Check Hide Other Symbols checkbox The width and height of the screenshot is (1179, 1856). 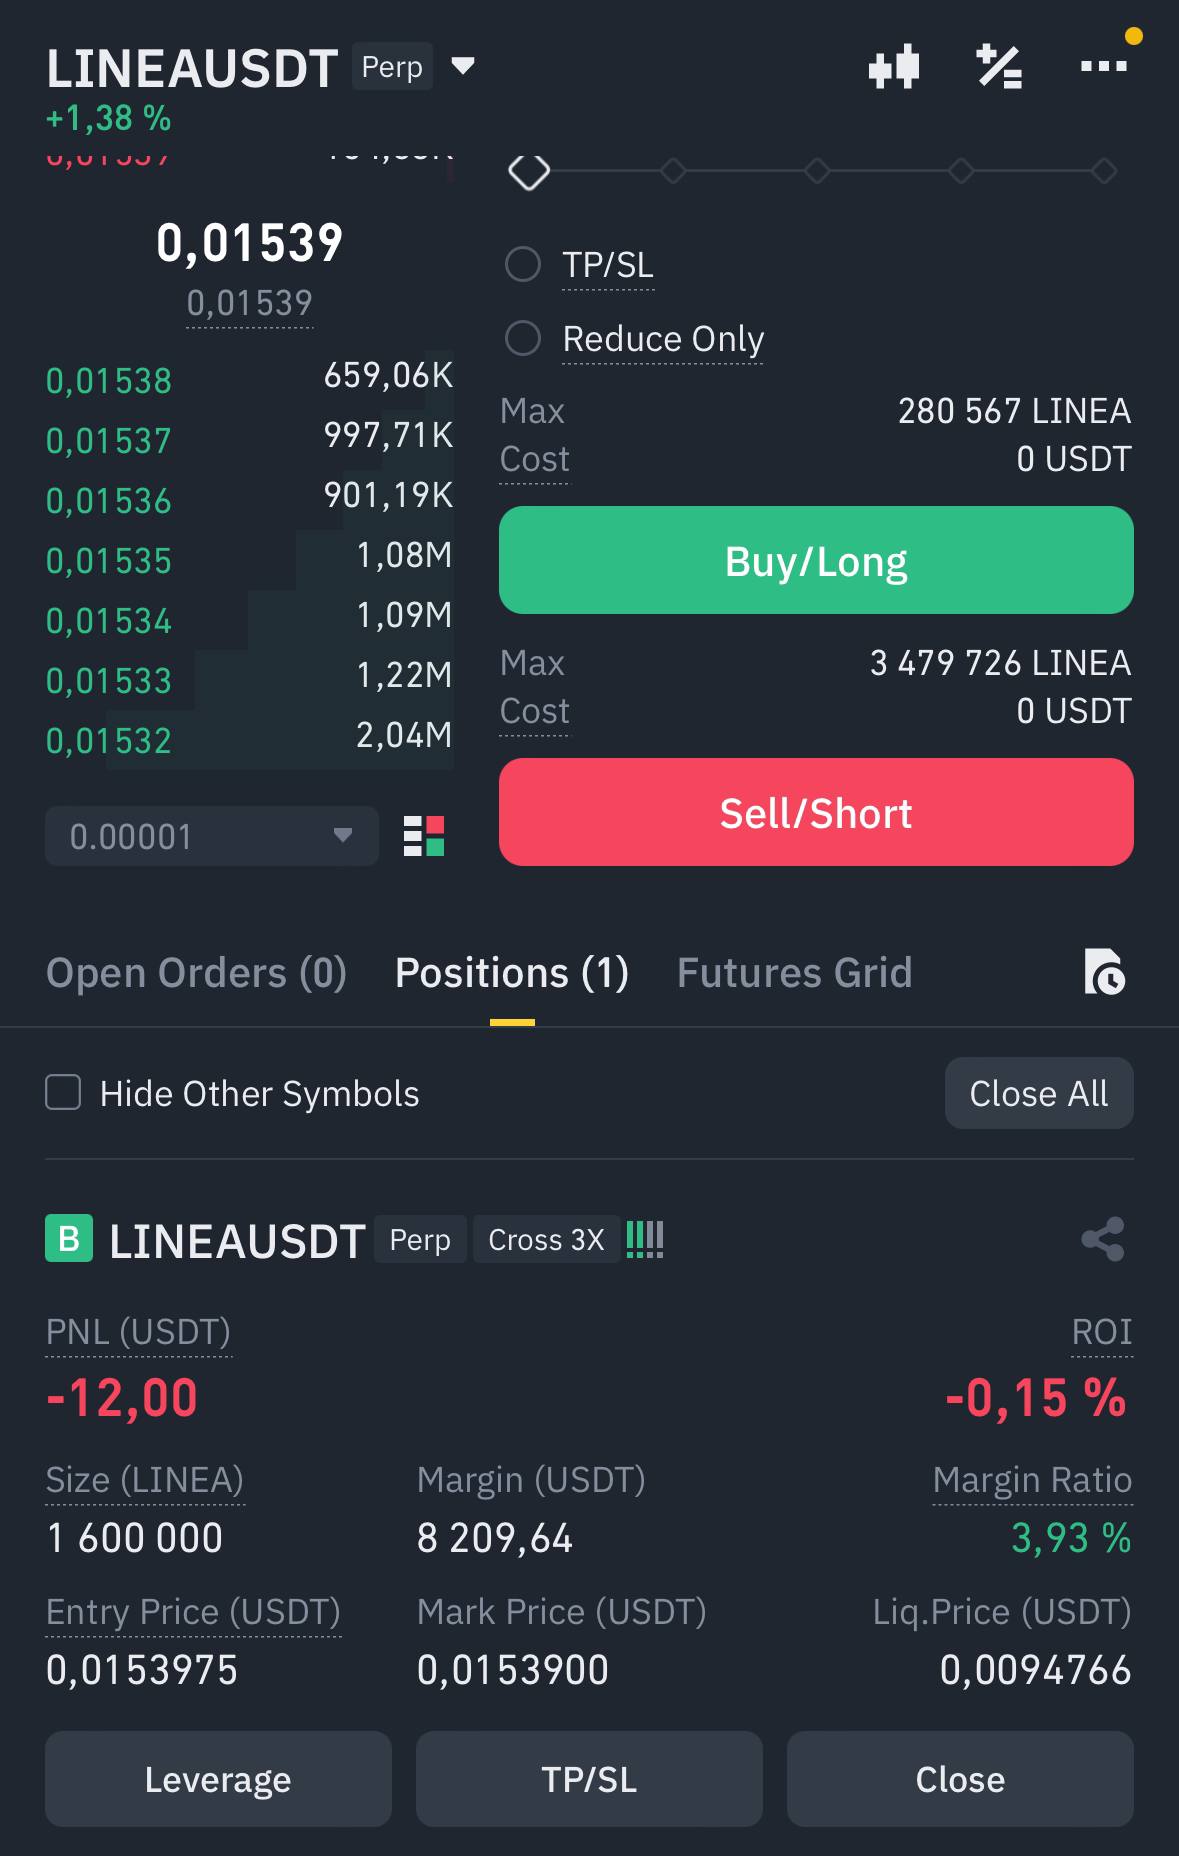click(x=63, y=1093)
